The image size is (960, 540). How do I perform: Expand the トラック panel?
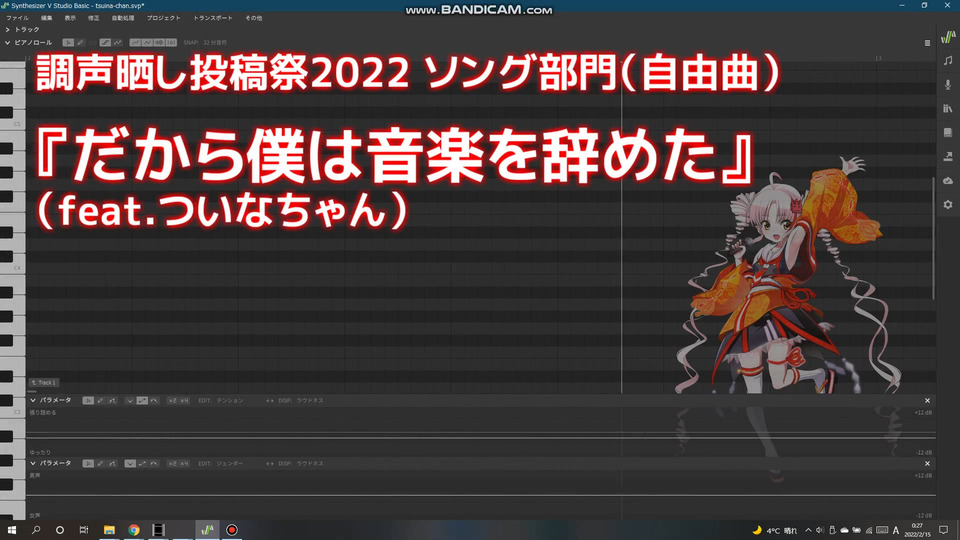7,29
